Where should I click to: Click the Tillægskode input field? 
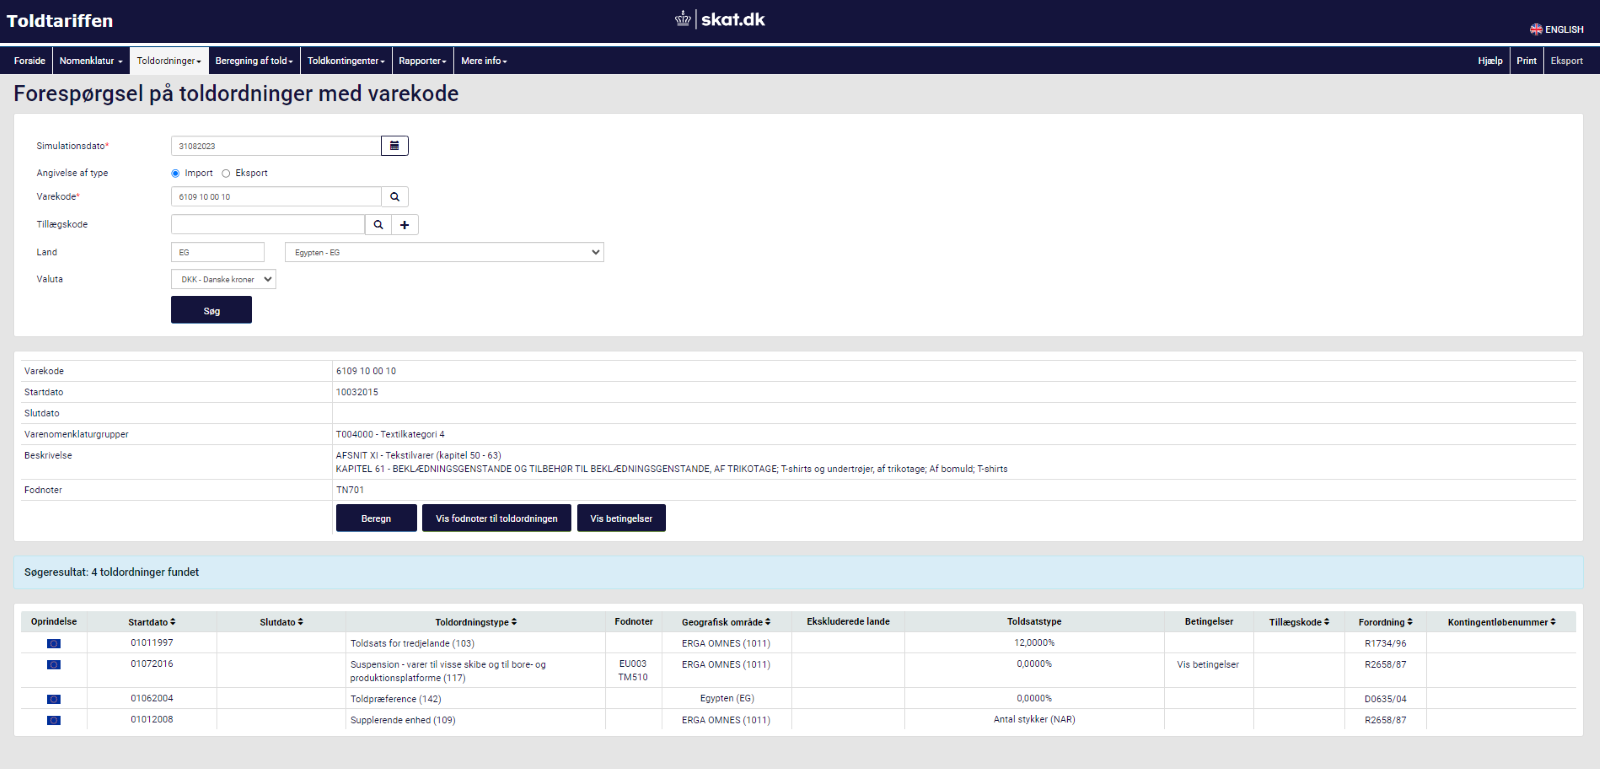tap(268, 225)
